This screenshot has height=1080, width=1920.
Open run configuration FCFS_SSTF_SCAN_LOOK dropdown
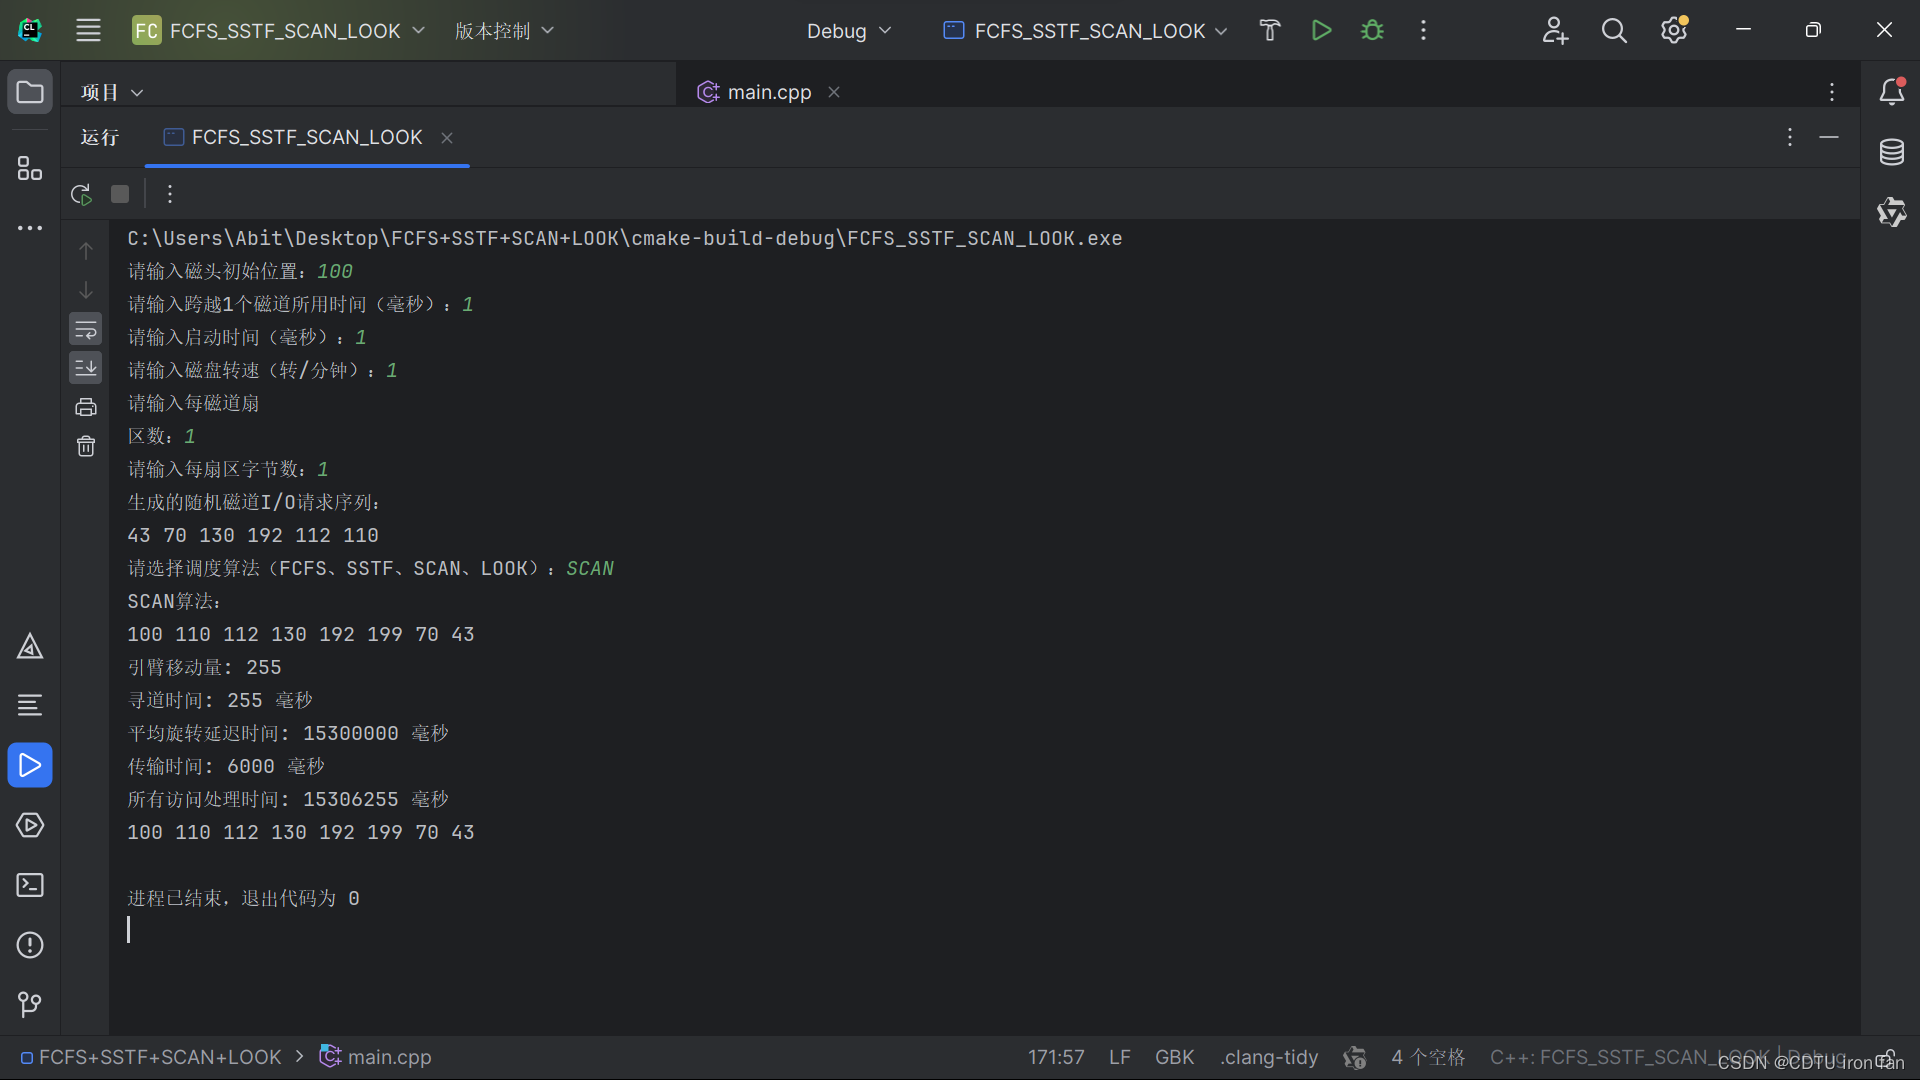pyautogui.click(x=1085, y=30)
